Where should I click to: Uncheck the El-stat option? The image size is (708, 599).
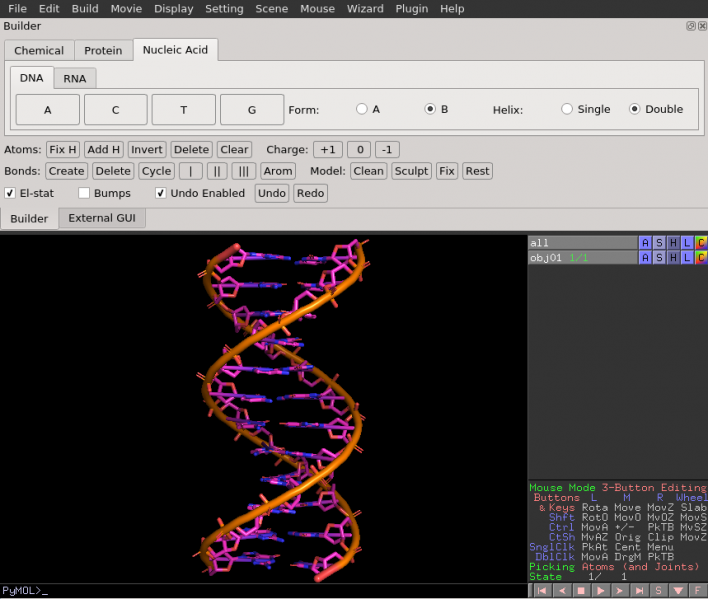coord(10,193)
